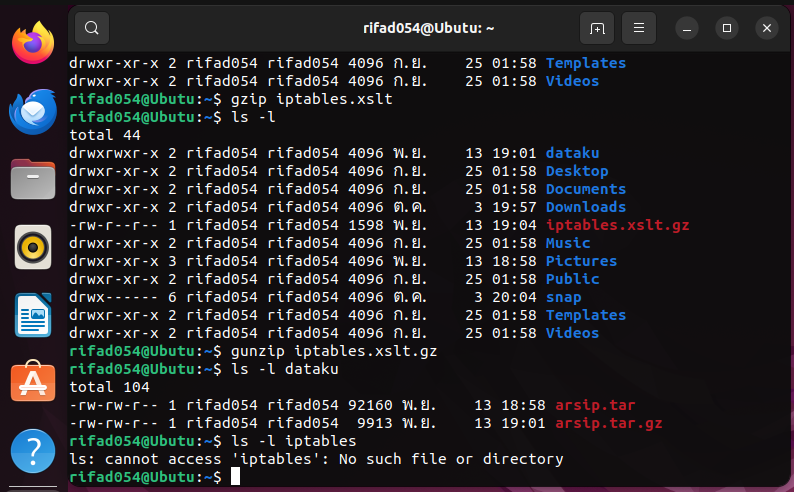Open Ubuntu Software app store

click(x=32, y=382)
